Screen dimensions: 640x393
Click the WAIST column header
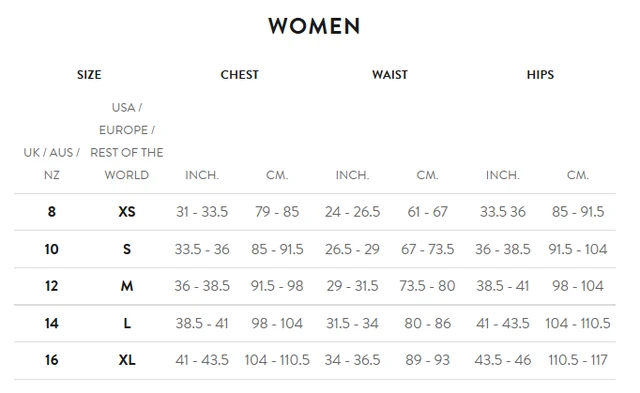pyautogui.click(x=390, y=75)
